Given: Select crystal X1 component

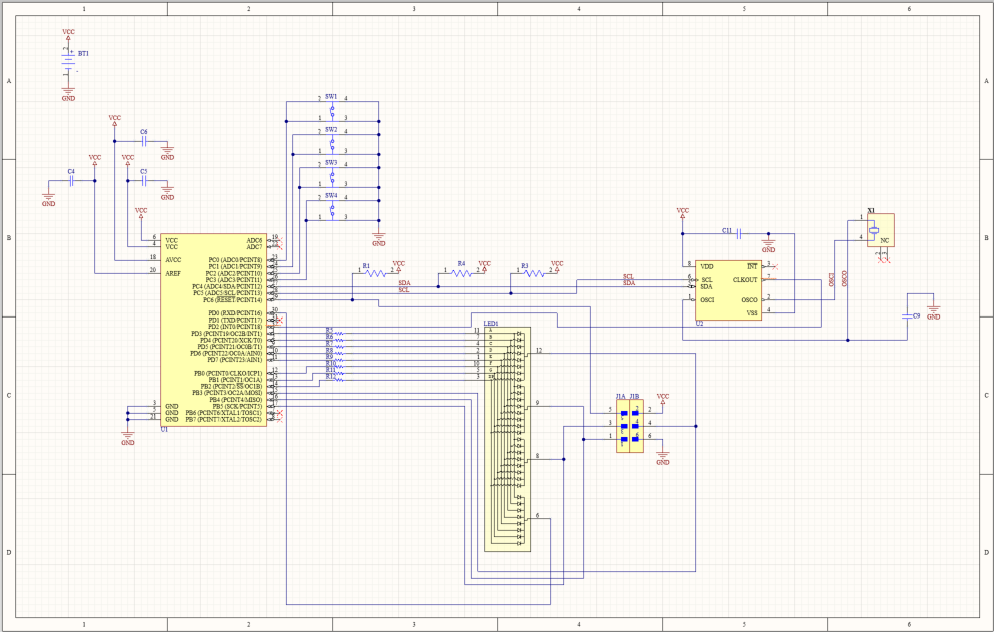Looking at the screenshot, I should (881, 230).
